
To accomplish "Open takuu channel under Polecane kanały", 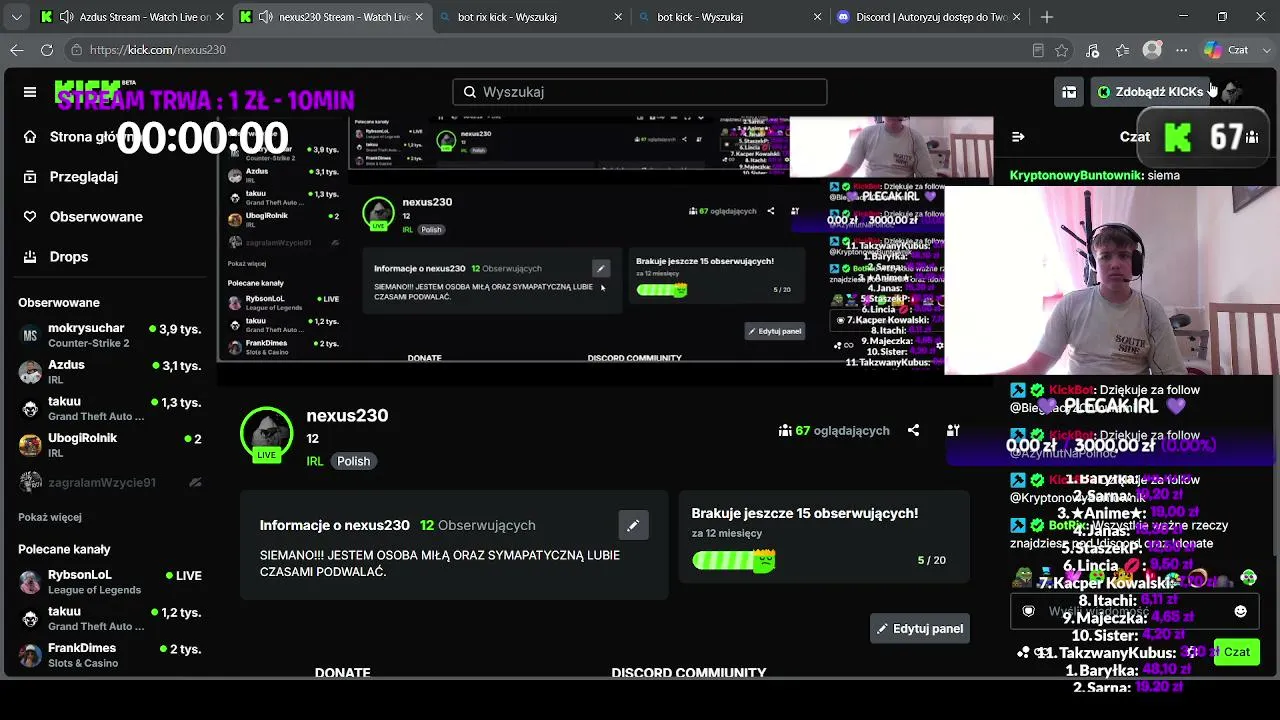I will click(x=110, y=618).
